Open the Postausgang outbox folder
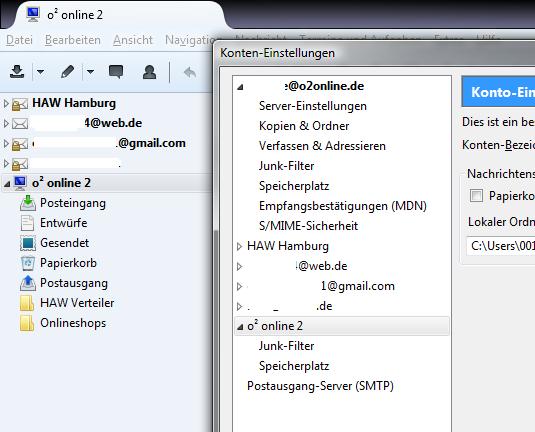 click(74, 283)
